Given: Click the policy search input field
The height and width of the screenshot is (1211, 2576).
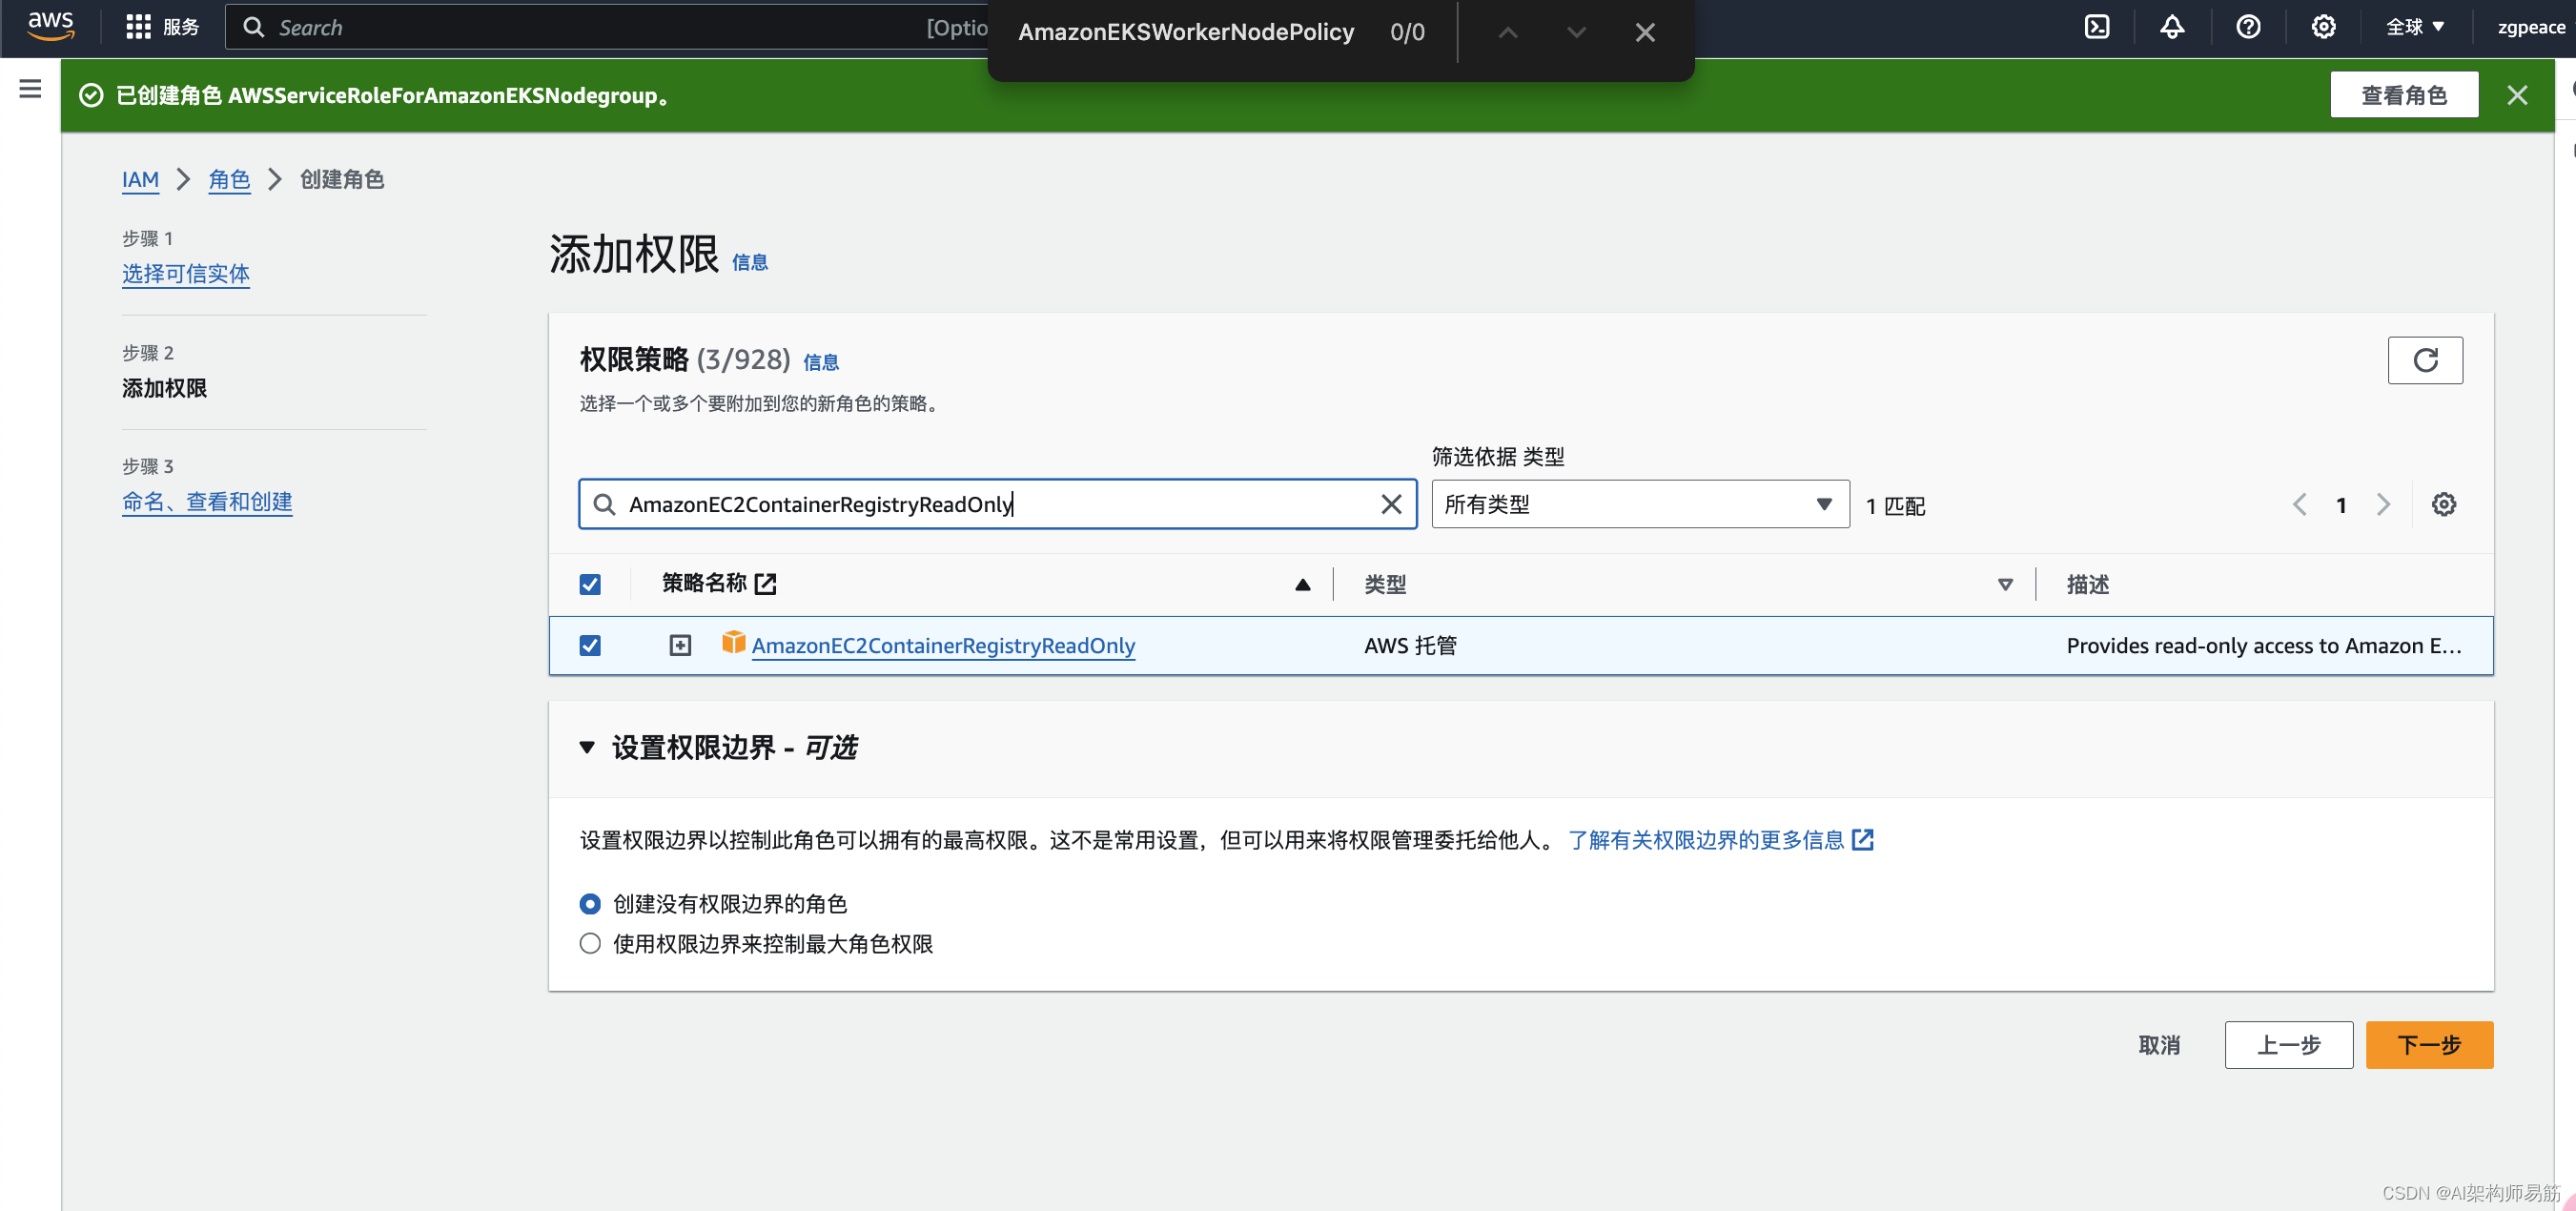Looking at the screenshot, I should (x=996, y=504).
